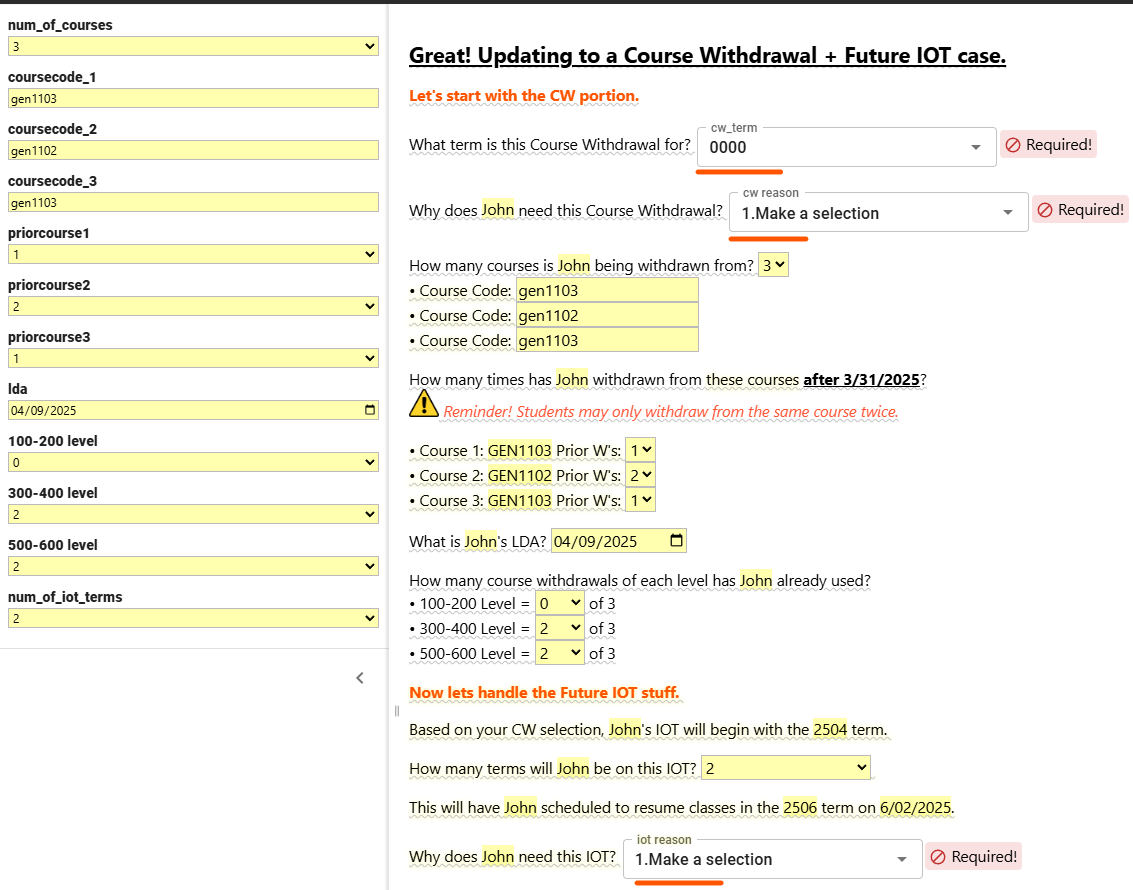Click the highlighted 2506 term value

[800, 808]
